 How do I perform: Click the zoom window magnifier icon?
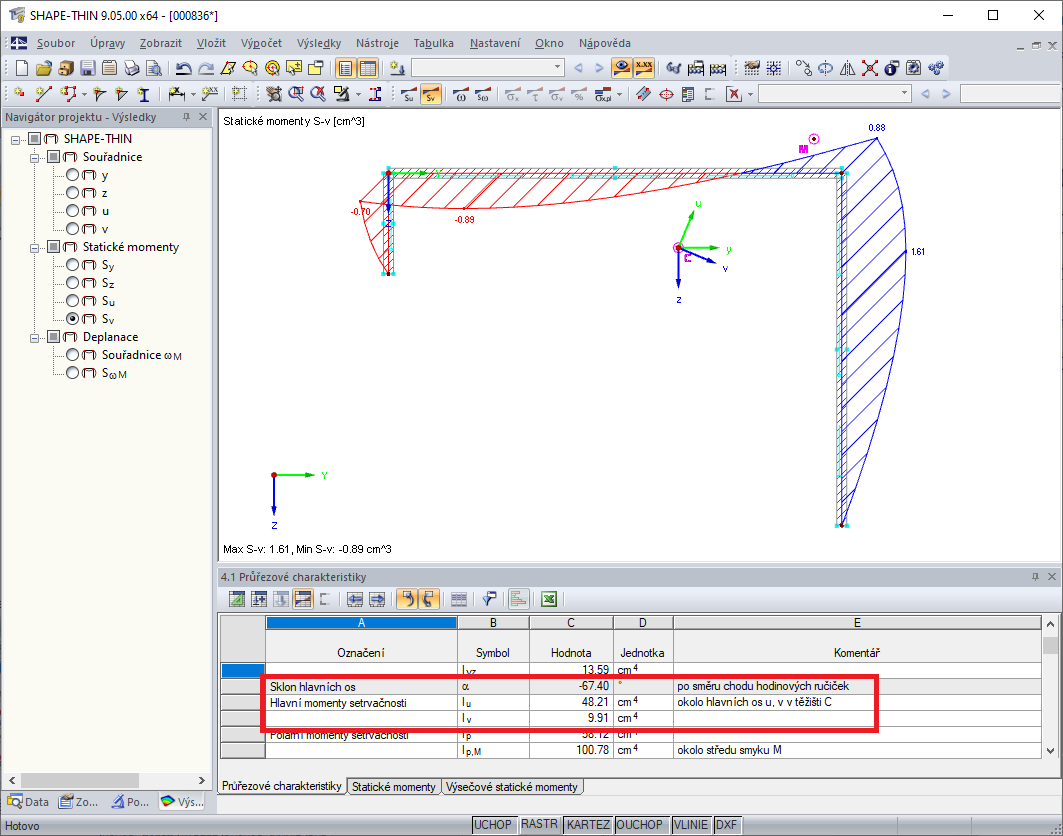[296, 94]
